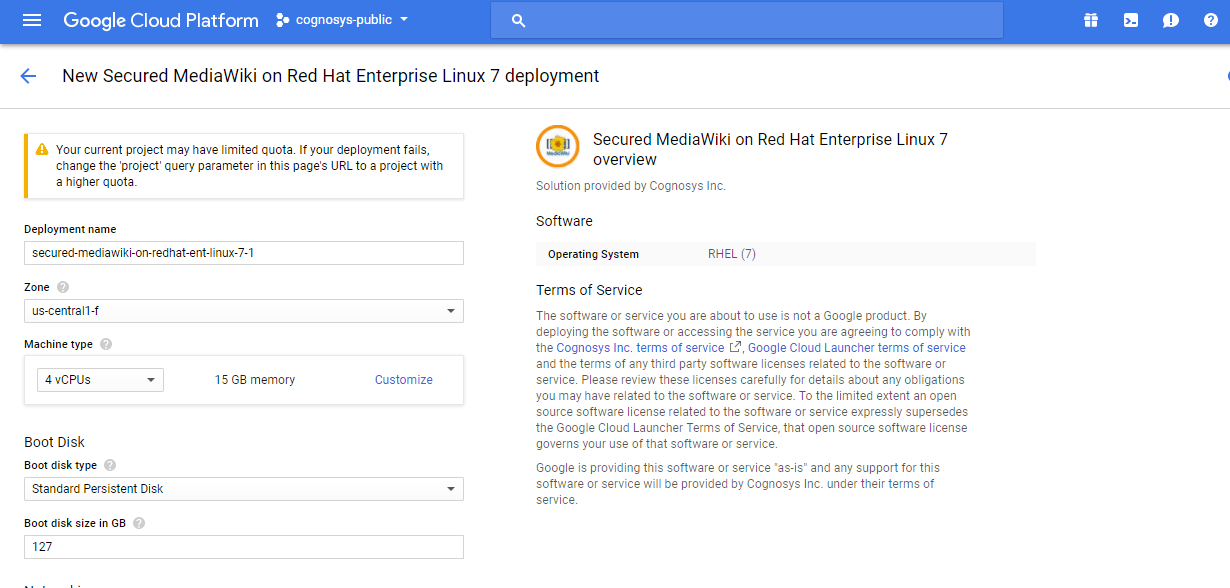
Task: Click the RHEL (7) operating system value
Action: [x=732, y=254]
